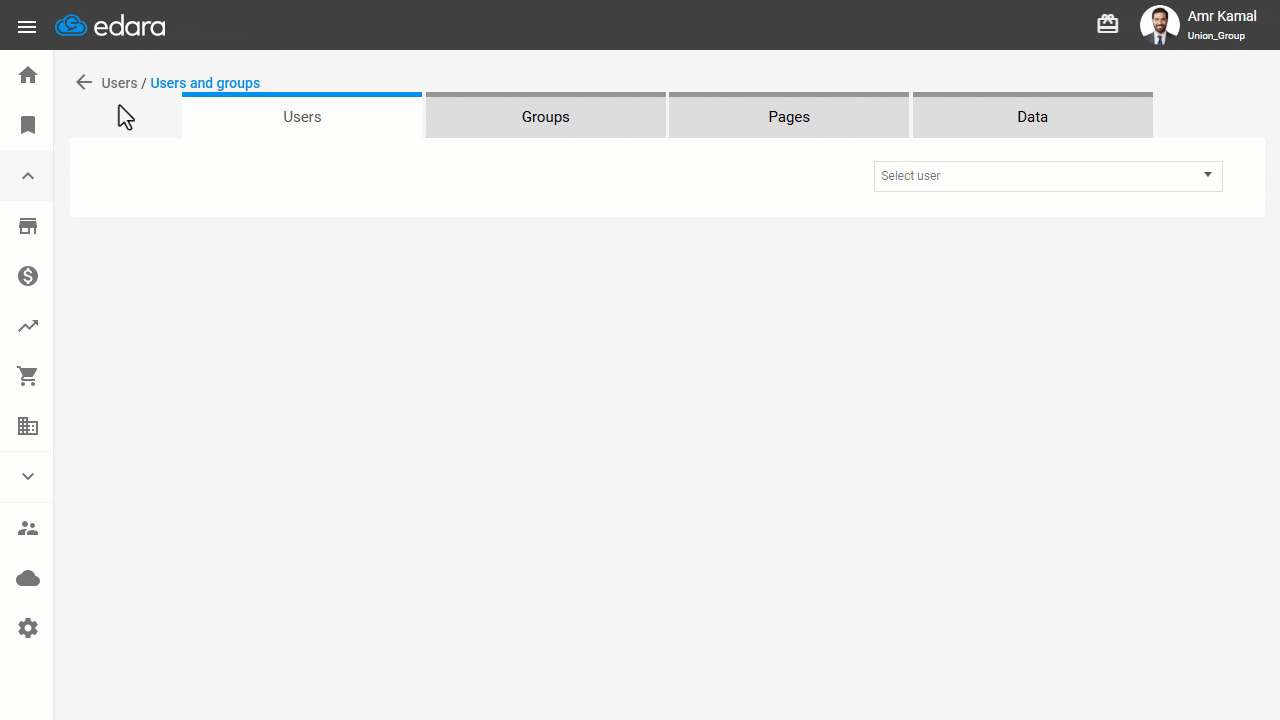Open the shopping cart sidebar icon
1280x720 pixels.
tap(28, 376)
